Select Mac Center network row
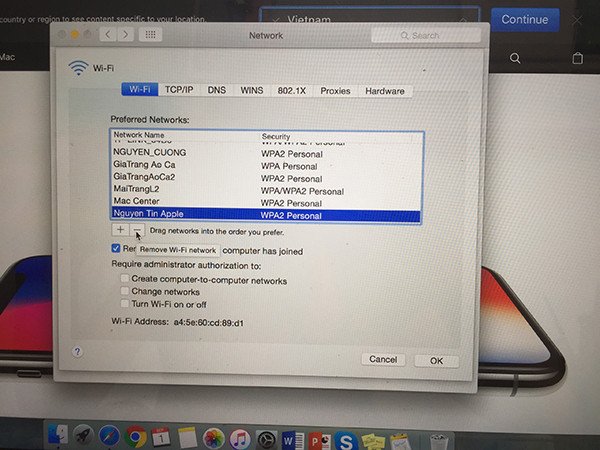This screenshot has width=600, height=450. click(267, 202)
